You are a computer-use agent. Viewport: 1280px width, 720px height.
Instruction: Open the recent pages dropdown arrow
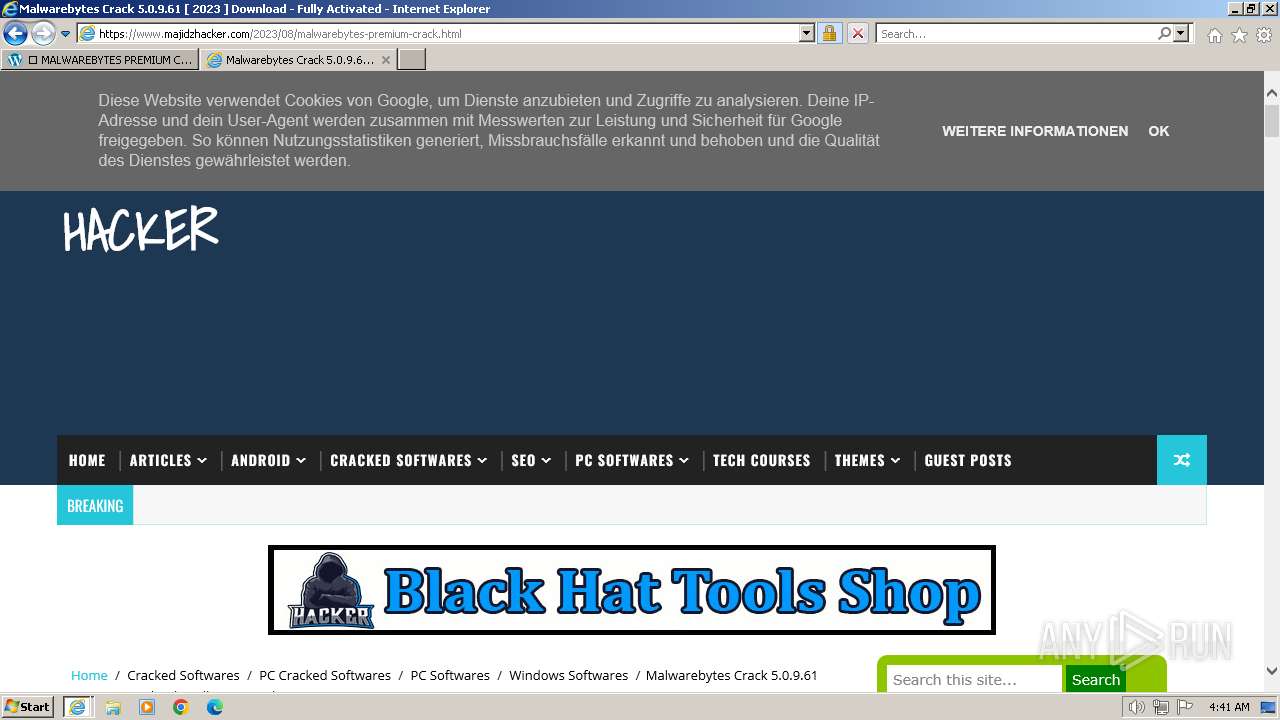tap(66, 34)
